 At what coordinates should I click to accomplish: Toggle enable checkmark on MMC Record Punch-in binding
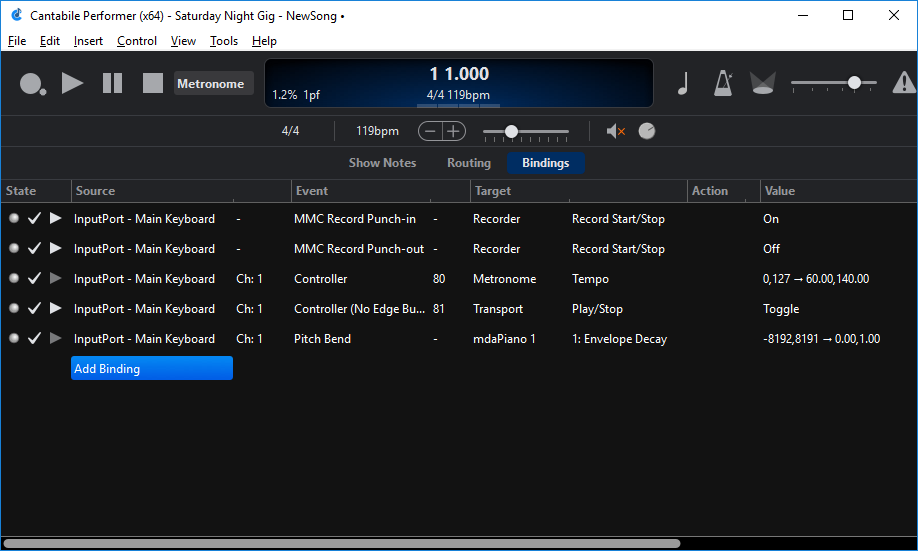tap(34, 218)
